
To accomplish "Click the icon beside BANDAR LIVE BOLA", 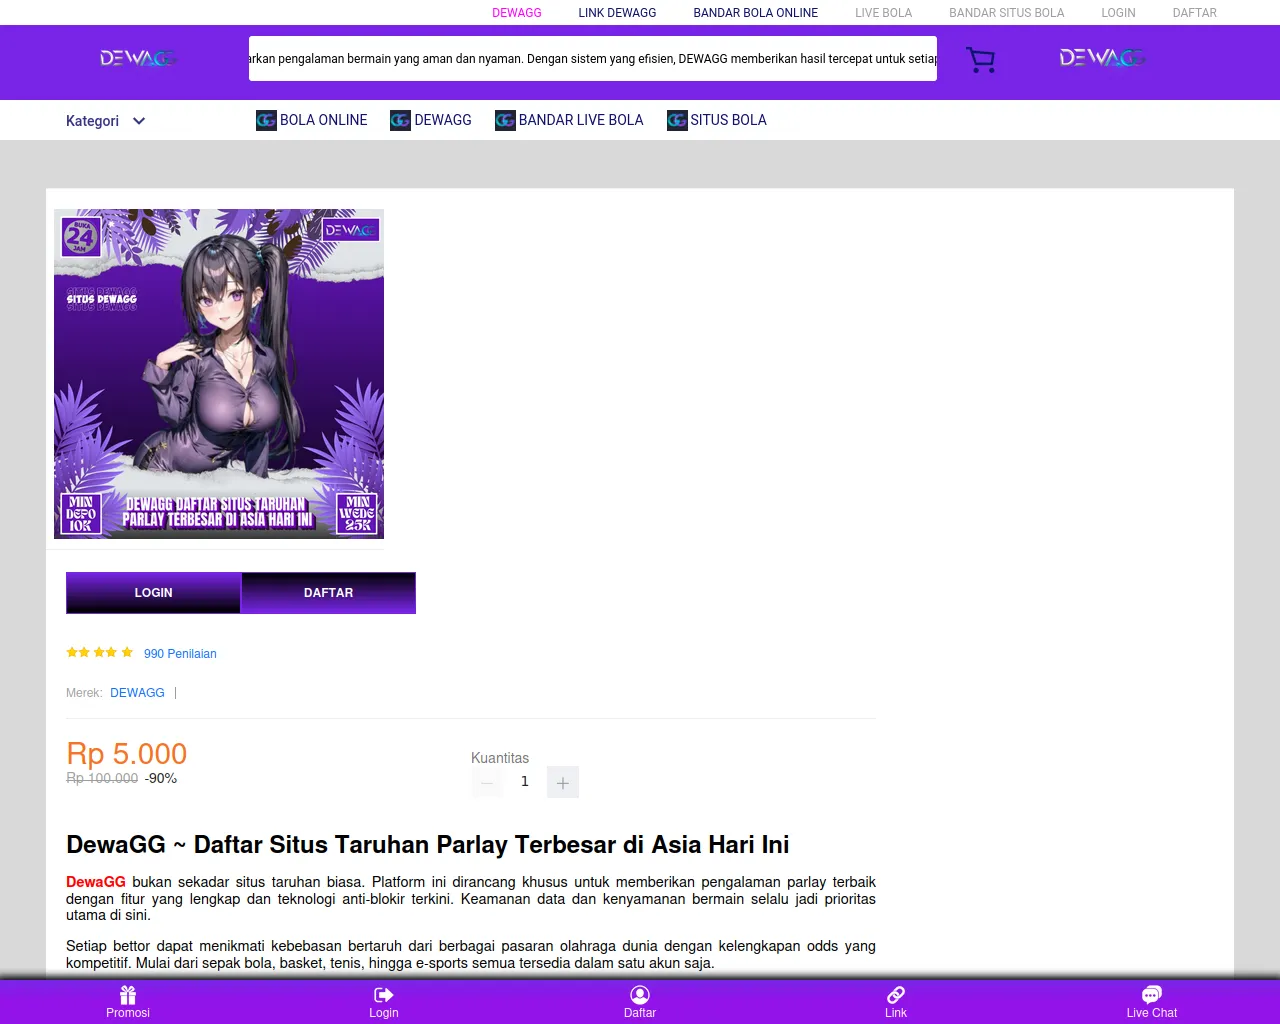I will pyautogui.click(x=505, y=120).
